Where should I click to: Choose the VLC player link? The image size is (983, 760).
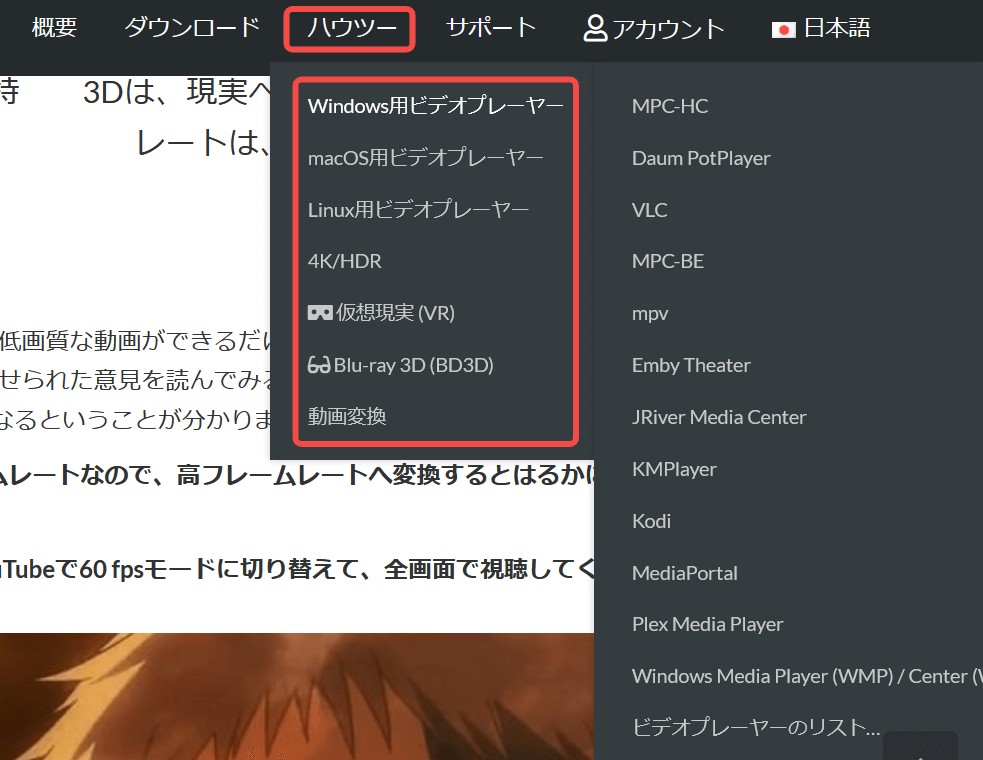tap(649, 209)
